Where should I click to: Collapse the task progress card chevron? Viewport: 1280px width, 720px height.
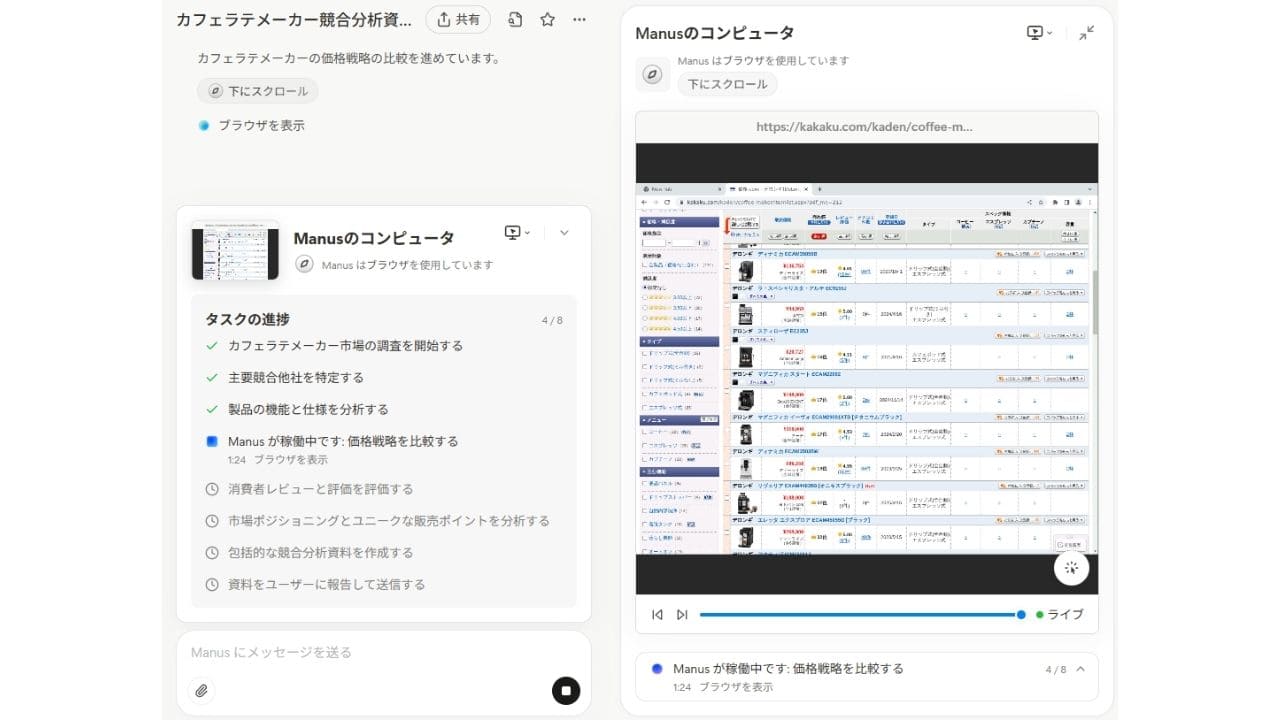click(x=564, y=232)
